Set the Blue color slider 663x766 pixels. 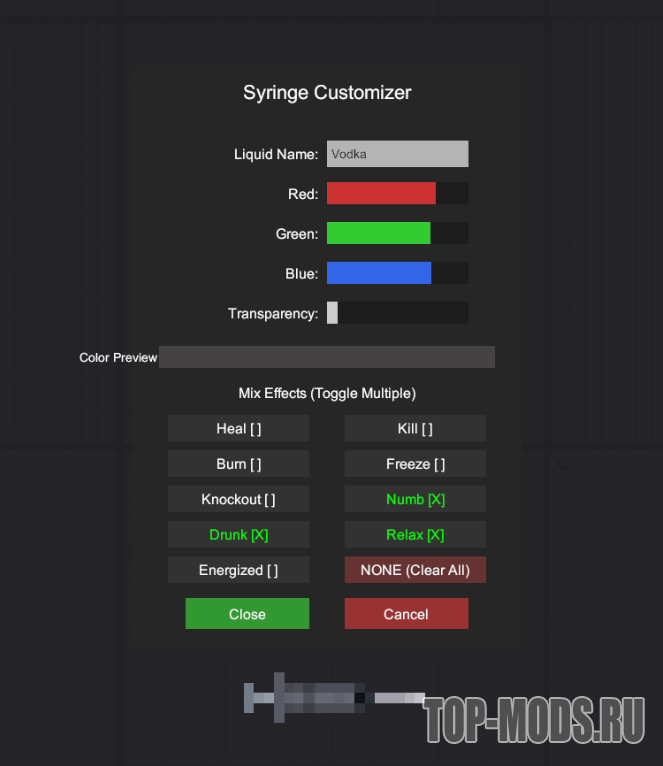(x=397, y=273)
